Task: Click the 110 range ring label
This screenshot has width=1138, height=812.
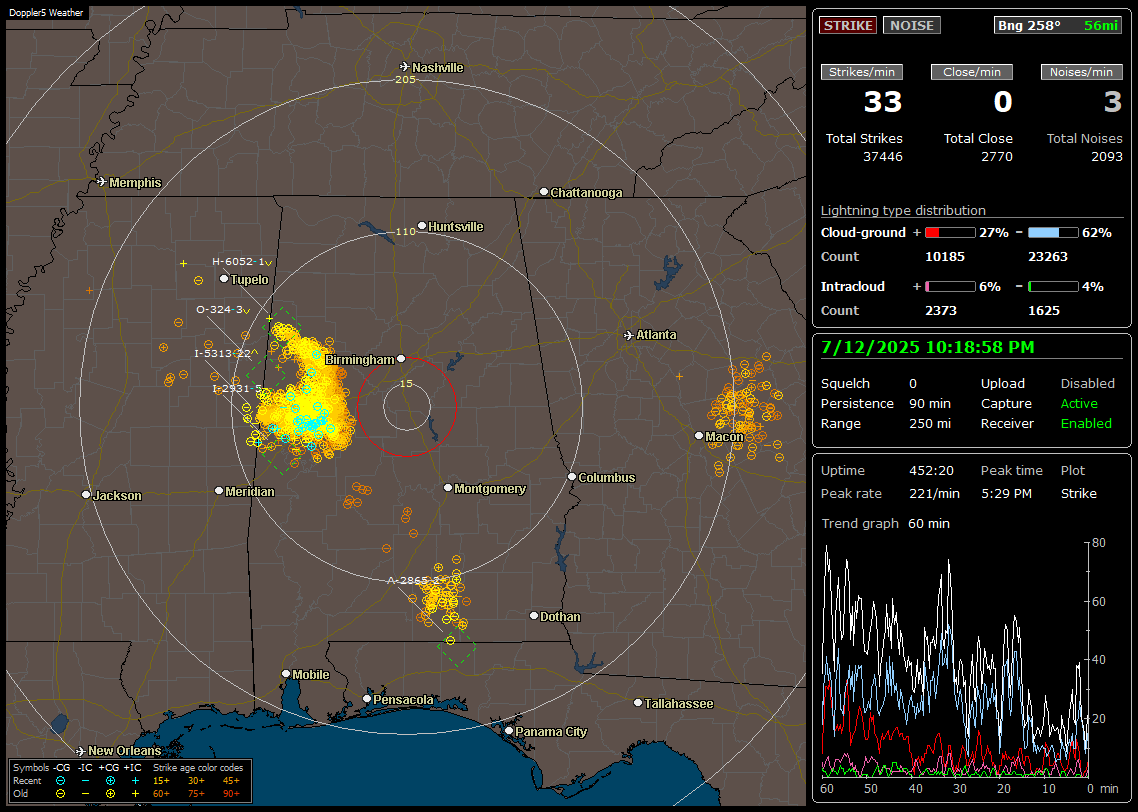Action: tap(405, 231)
